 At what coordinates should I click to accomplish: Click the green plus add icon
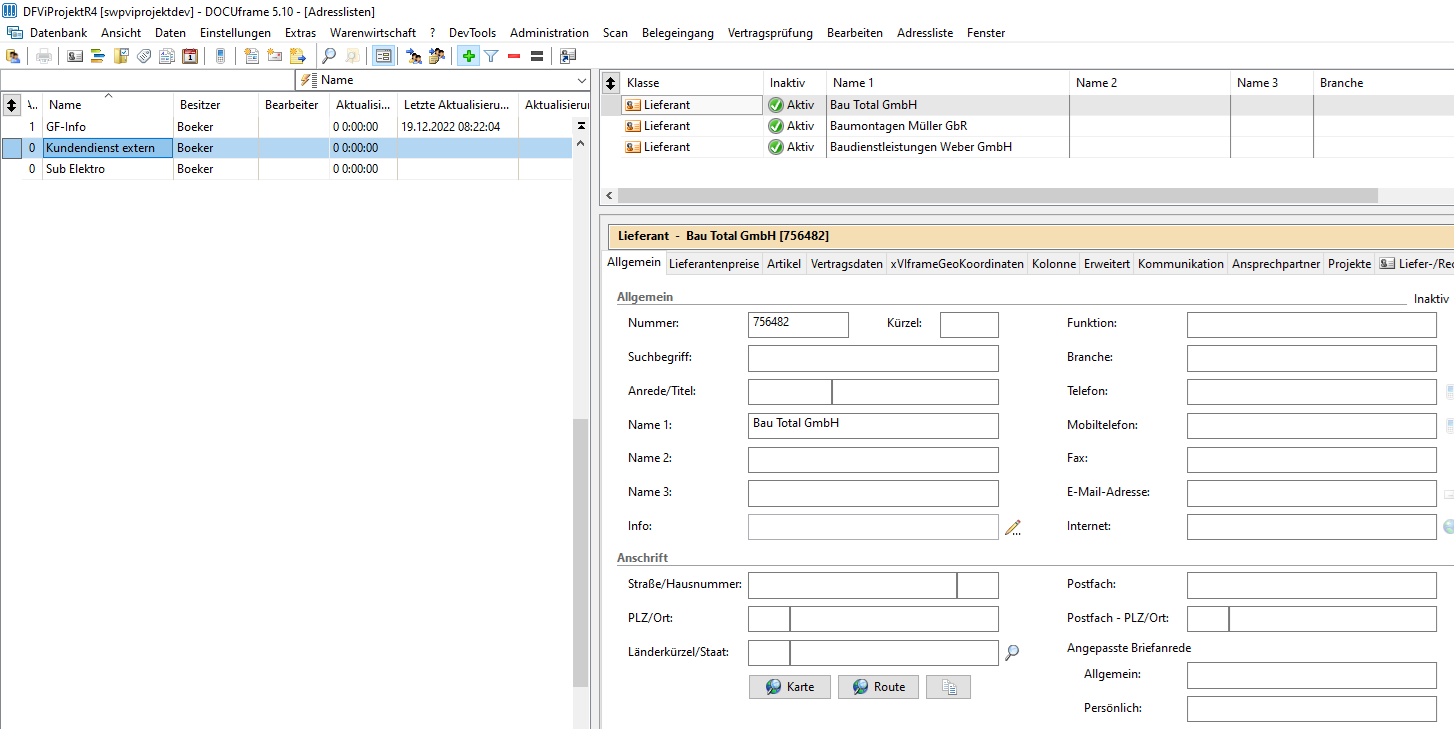(468, 56)
